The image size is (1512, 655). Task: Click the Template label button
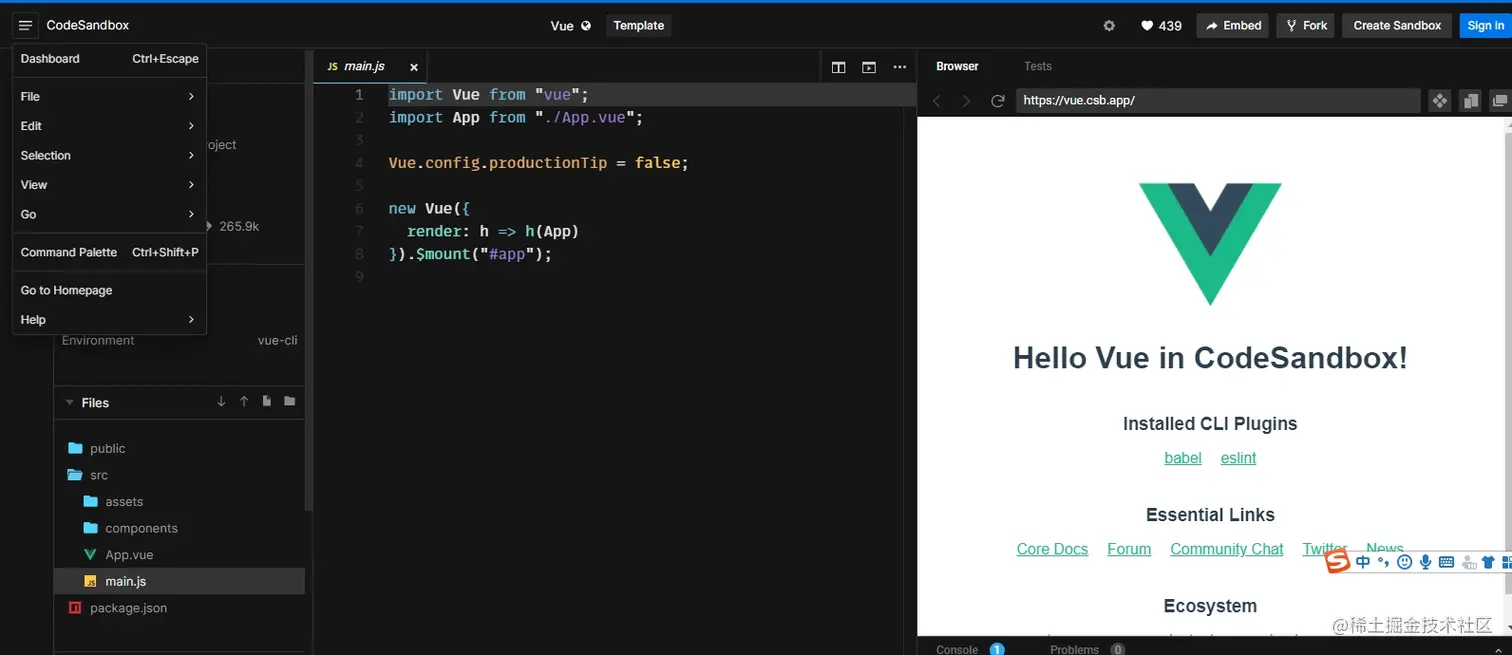639,26
